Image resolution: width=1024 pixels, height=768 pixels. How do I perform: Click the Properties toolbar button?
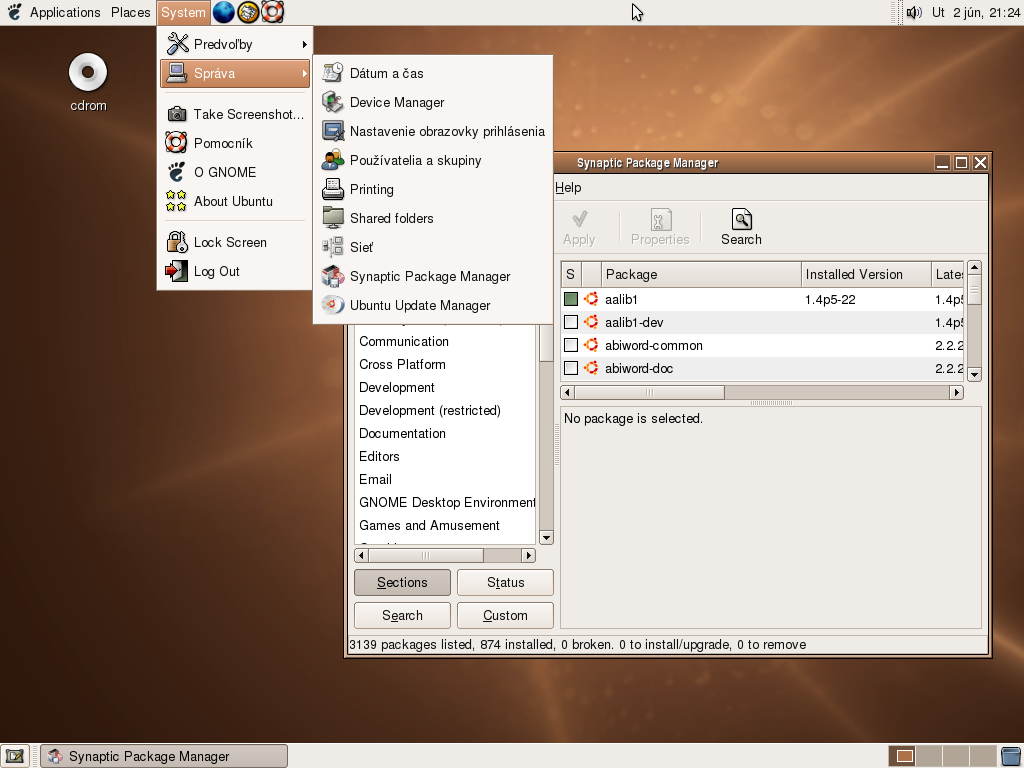point(660,227)
